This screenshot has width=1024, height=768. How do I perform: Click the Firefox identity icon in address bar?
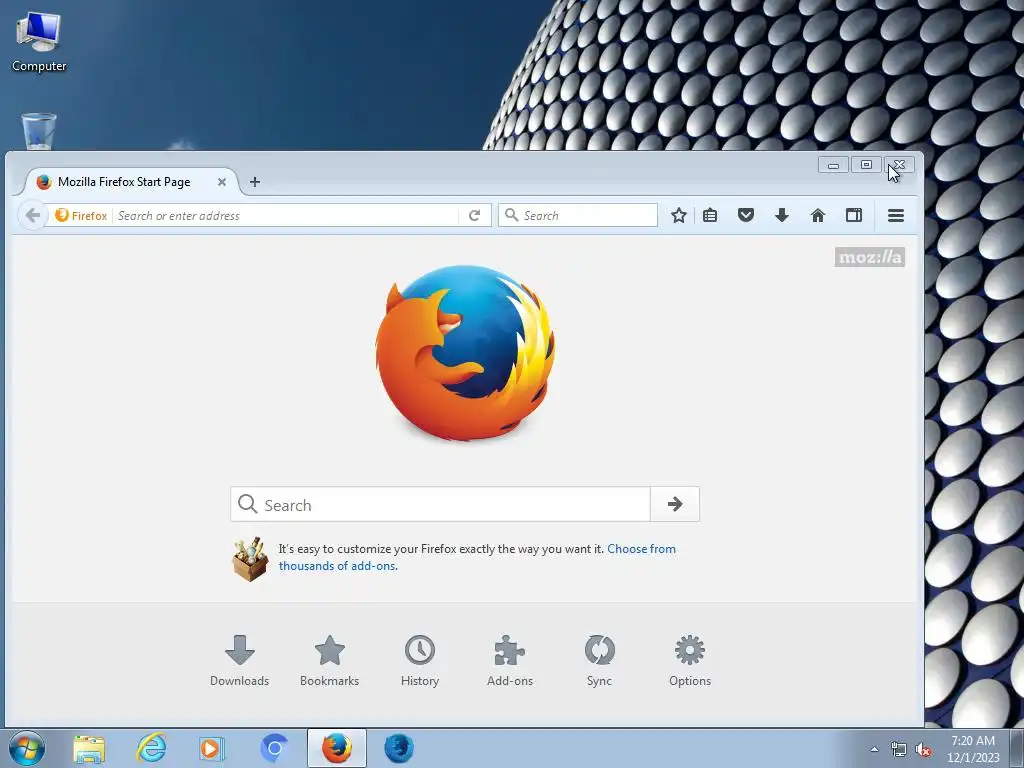81,216
